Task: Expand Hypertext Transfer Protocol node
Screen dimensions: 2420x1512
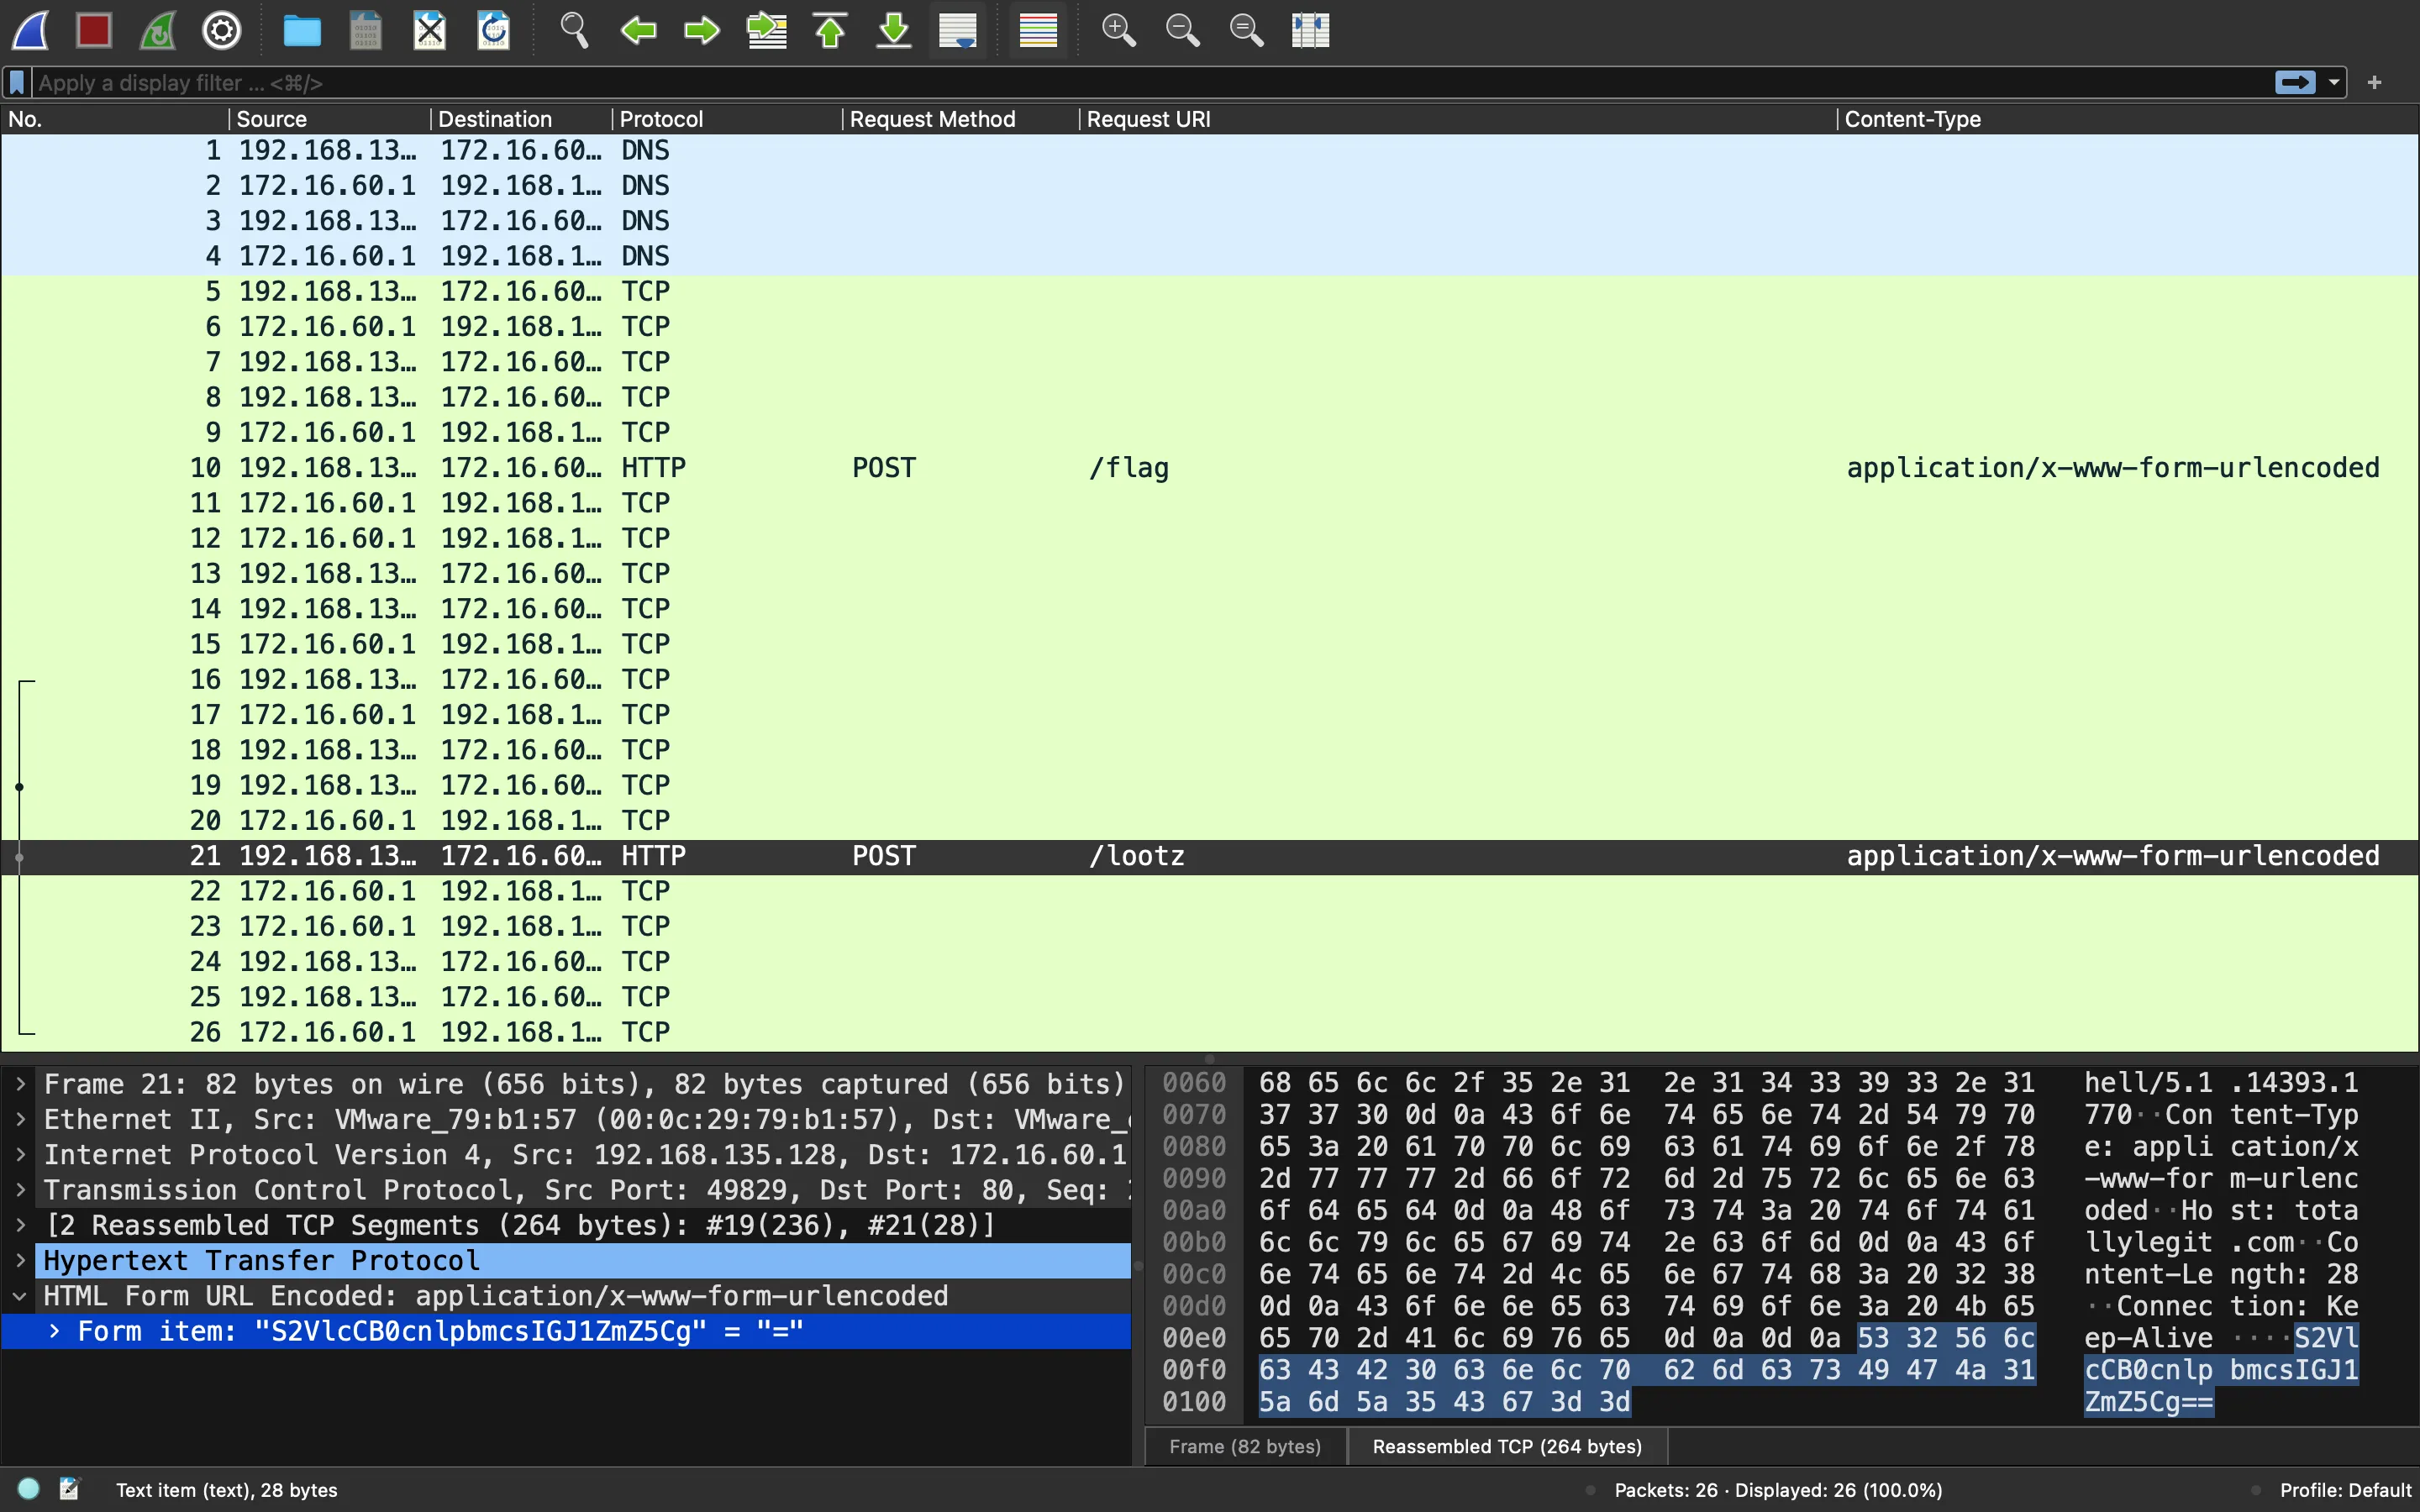Action: pyautogui.click(x=20, y=1261)
